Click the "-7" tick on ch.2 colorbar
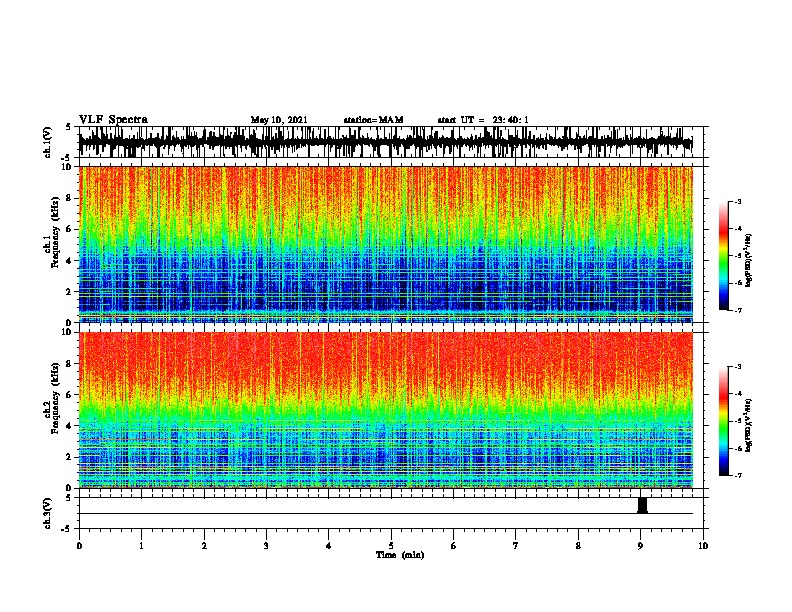Screen dimensions: 792x612 pos(738,475)
